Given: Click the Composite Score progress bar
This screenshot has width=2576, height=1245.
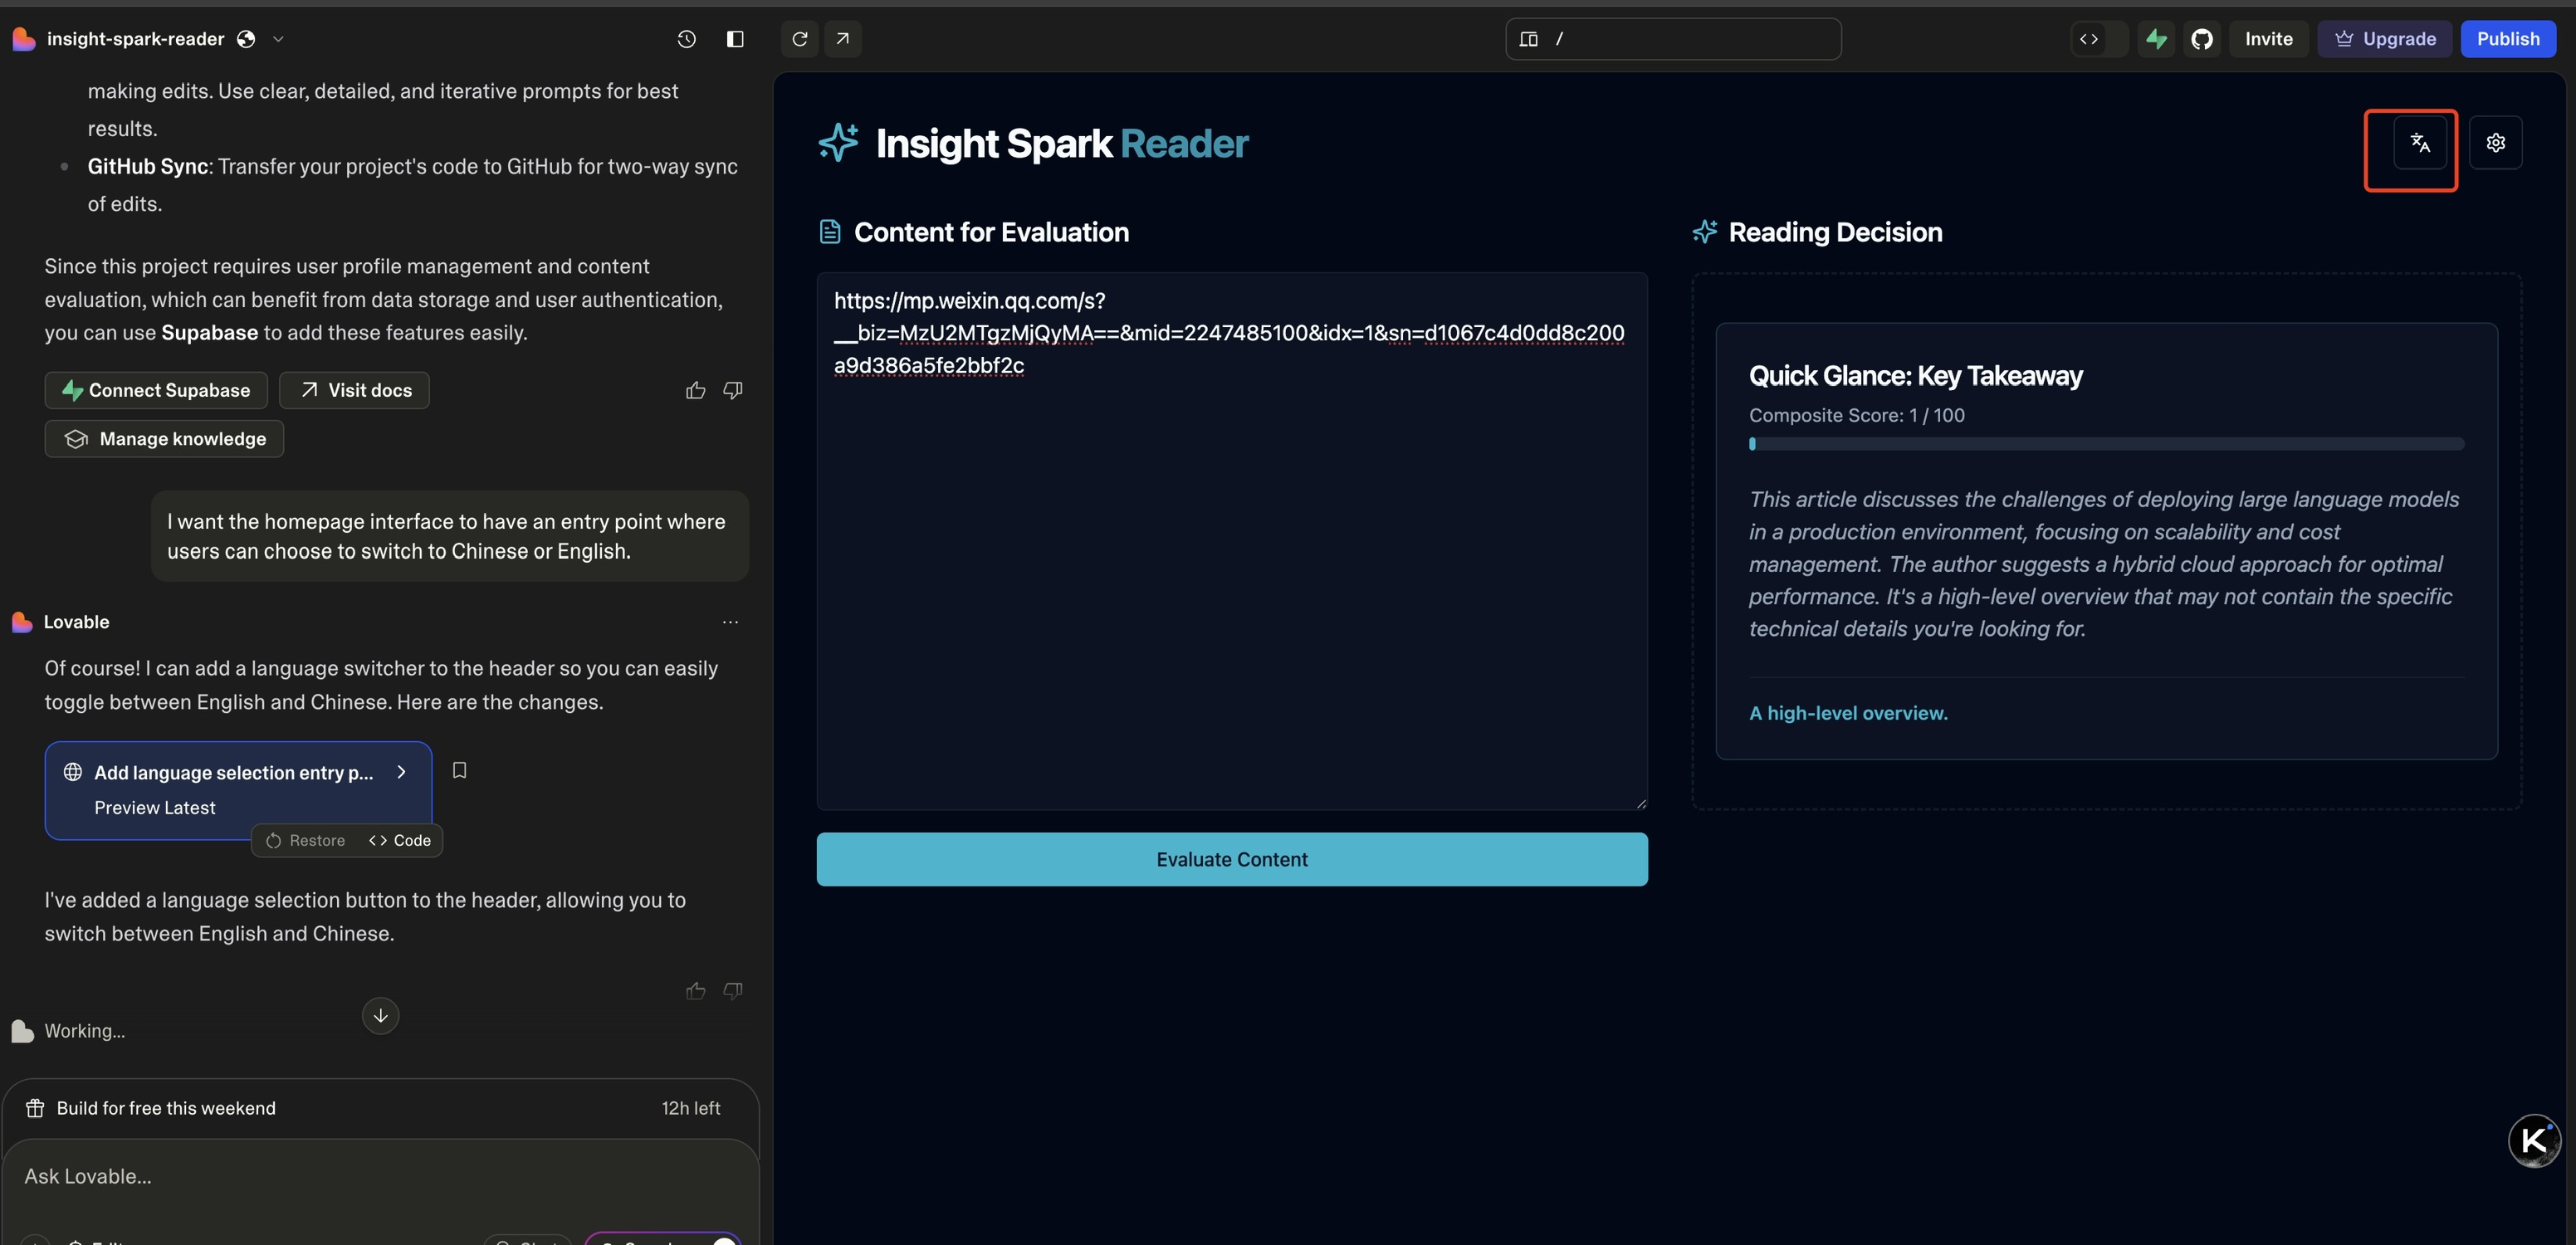Looking at the screenshot, I should pos(2107,444).
